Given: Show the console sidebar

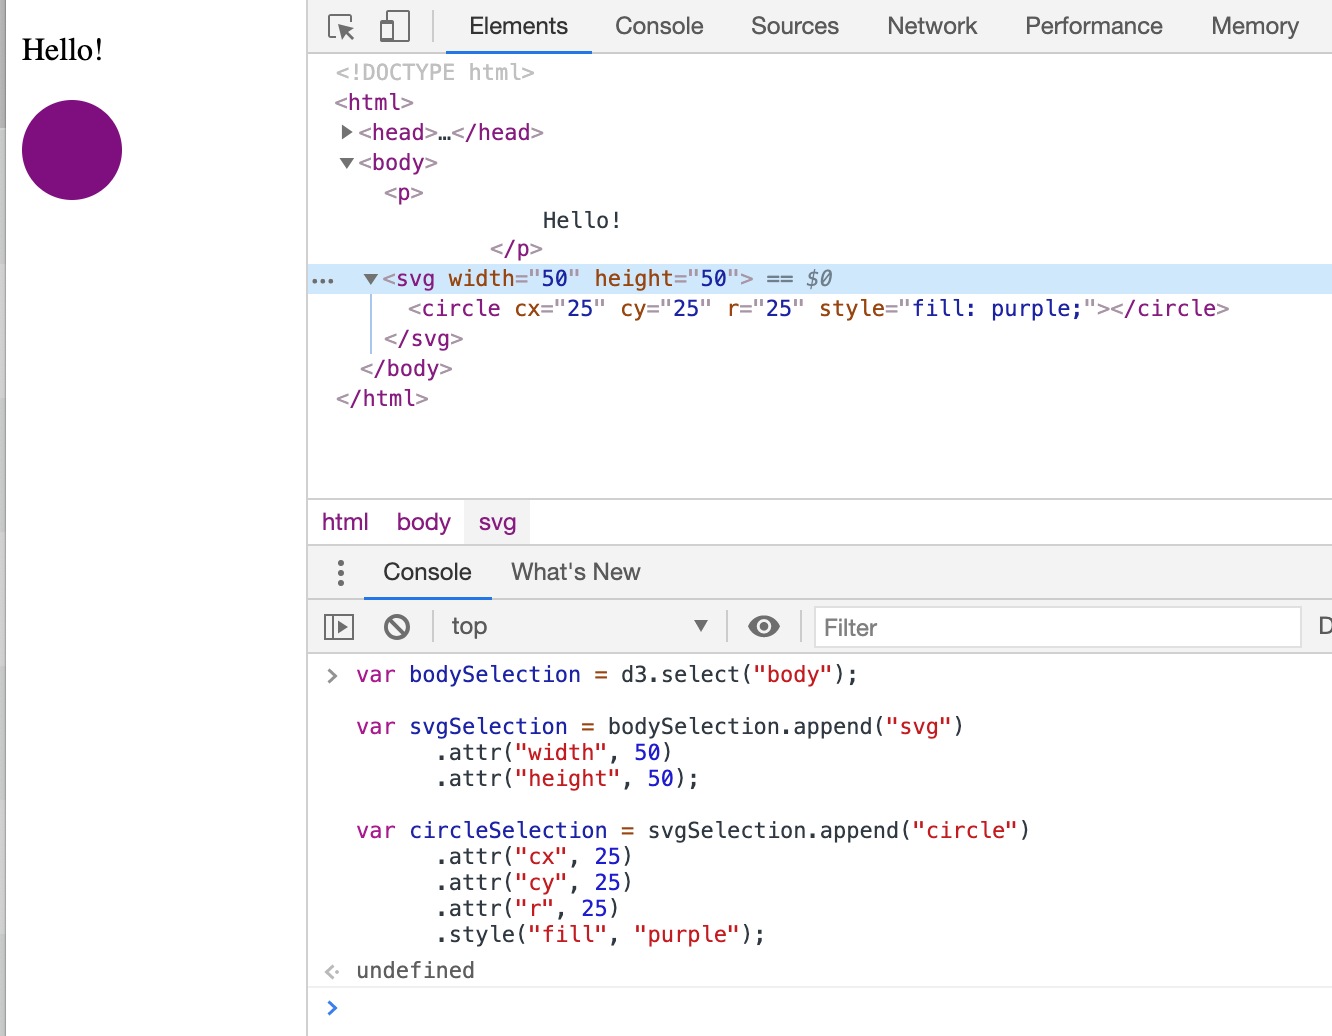Looking at the screenshot, I should (339, 626).
